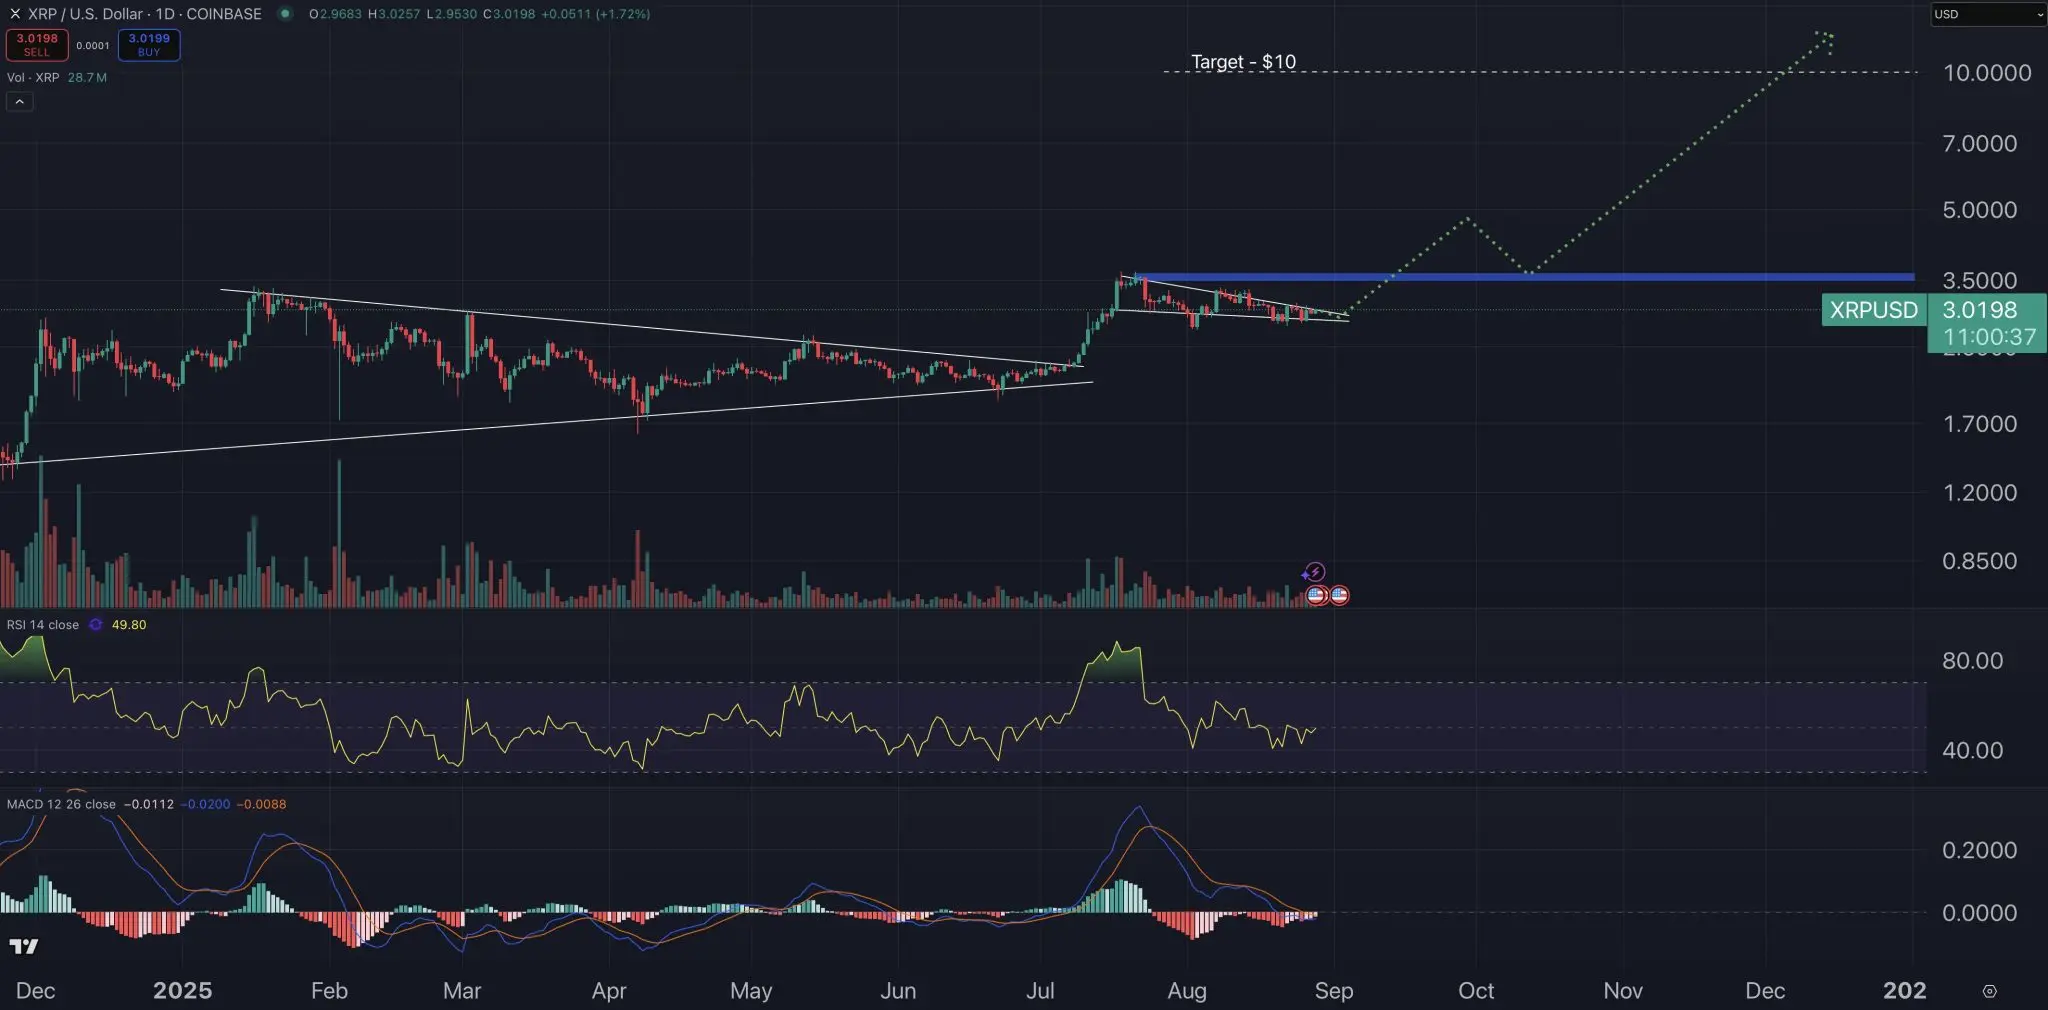The image size is (2048, 1010).
Task: Open chart settings gear at bottom-right corner
Action: (x=1989, y=991)
